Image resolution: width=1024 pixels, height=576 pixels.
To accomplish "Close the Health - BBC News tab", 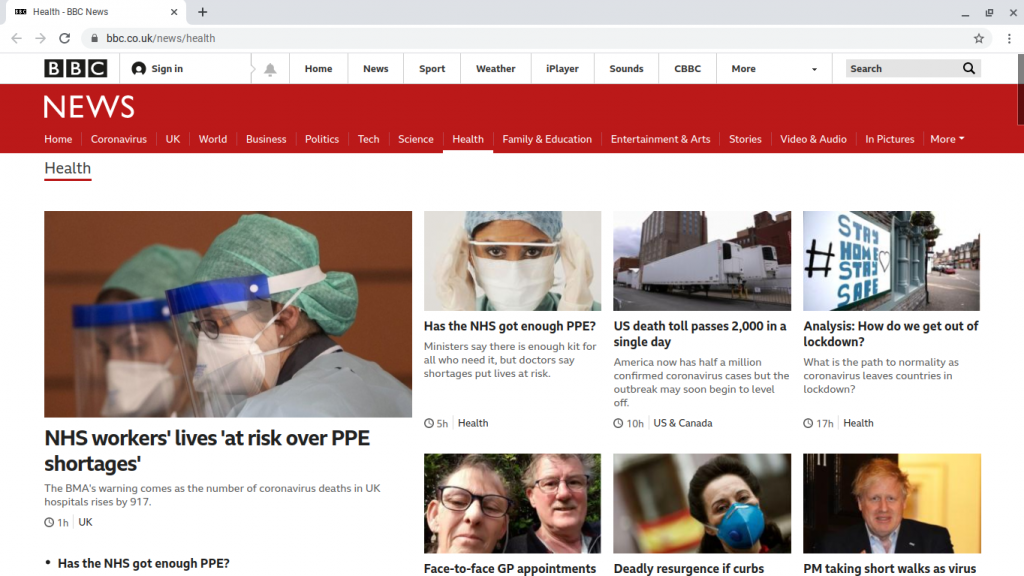I will click(x=174, y=12).
